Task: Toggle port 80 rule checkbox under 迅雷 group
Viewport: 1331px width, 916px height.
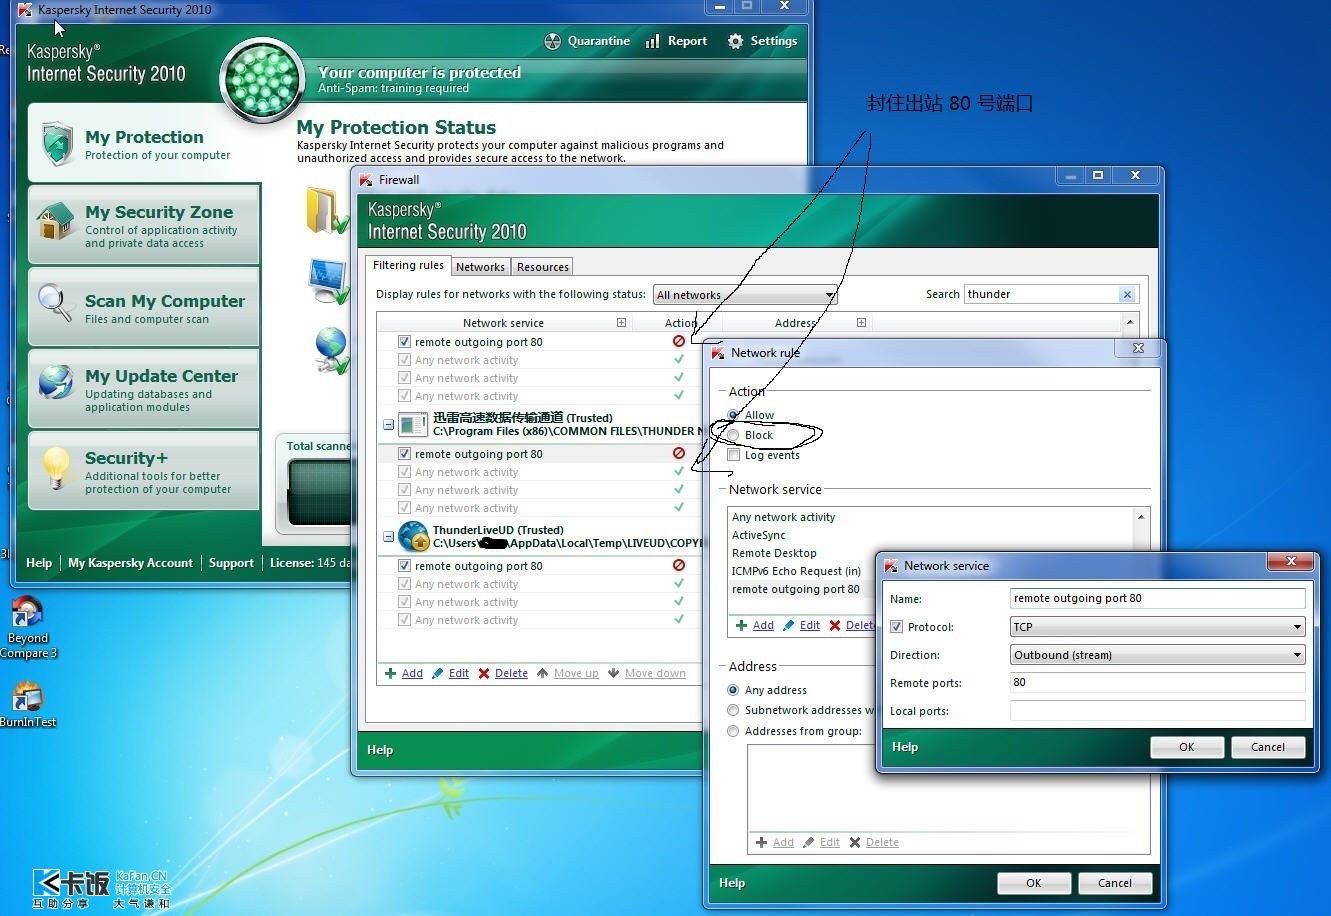Action: (x=404, y=454)
